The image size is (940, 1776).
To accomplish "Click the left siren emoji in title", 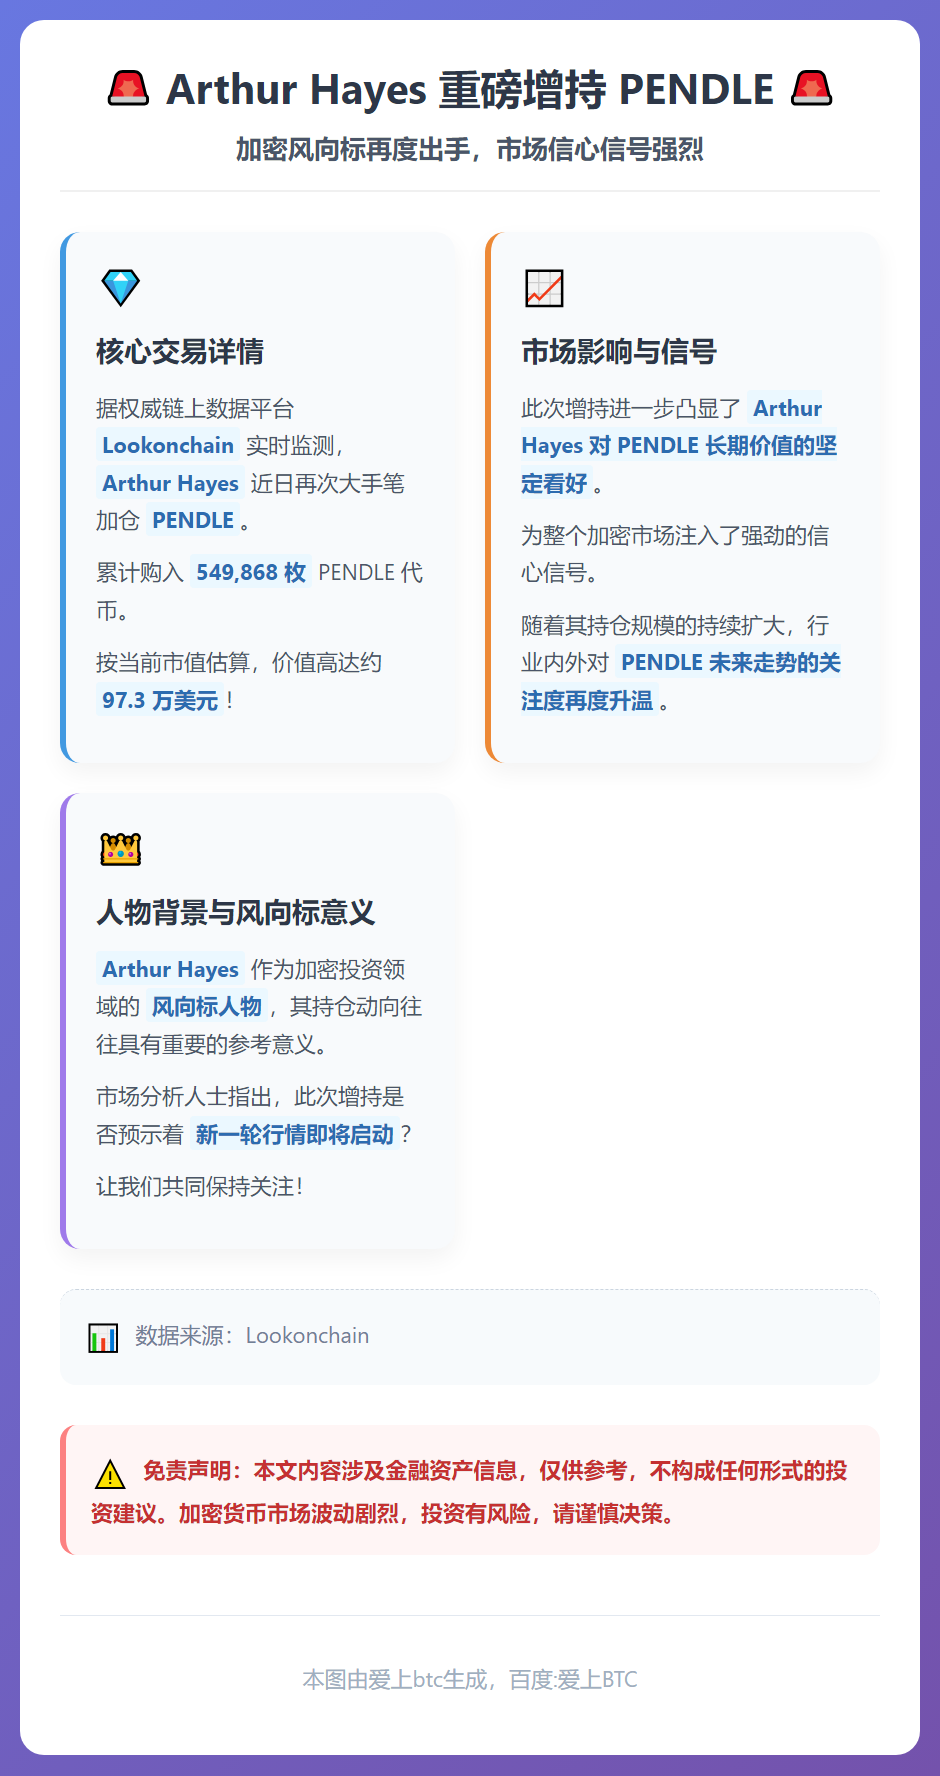I will [128, 89].
